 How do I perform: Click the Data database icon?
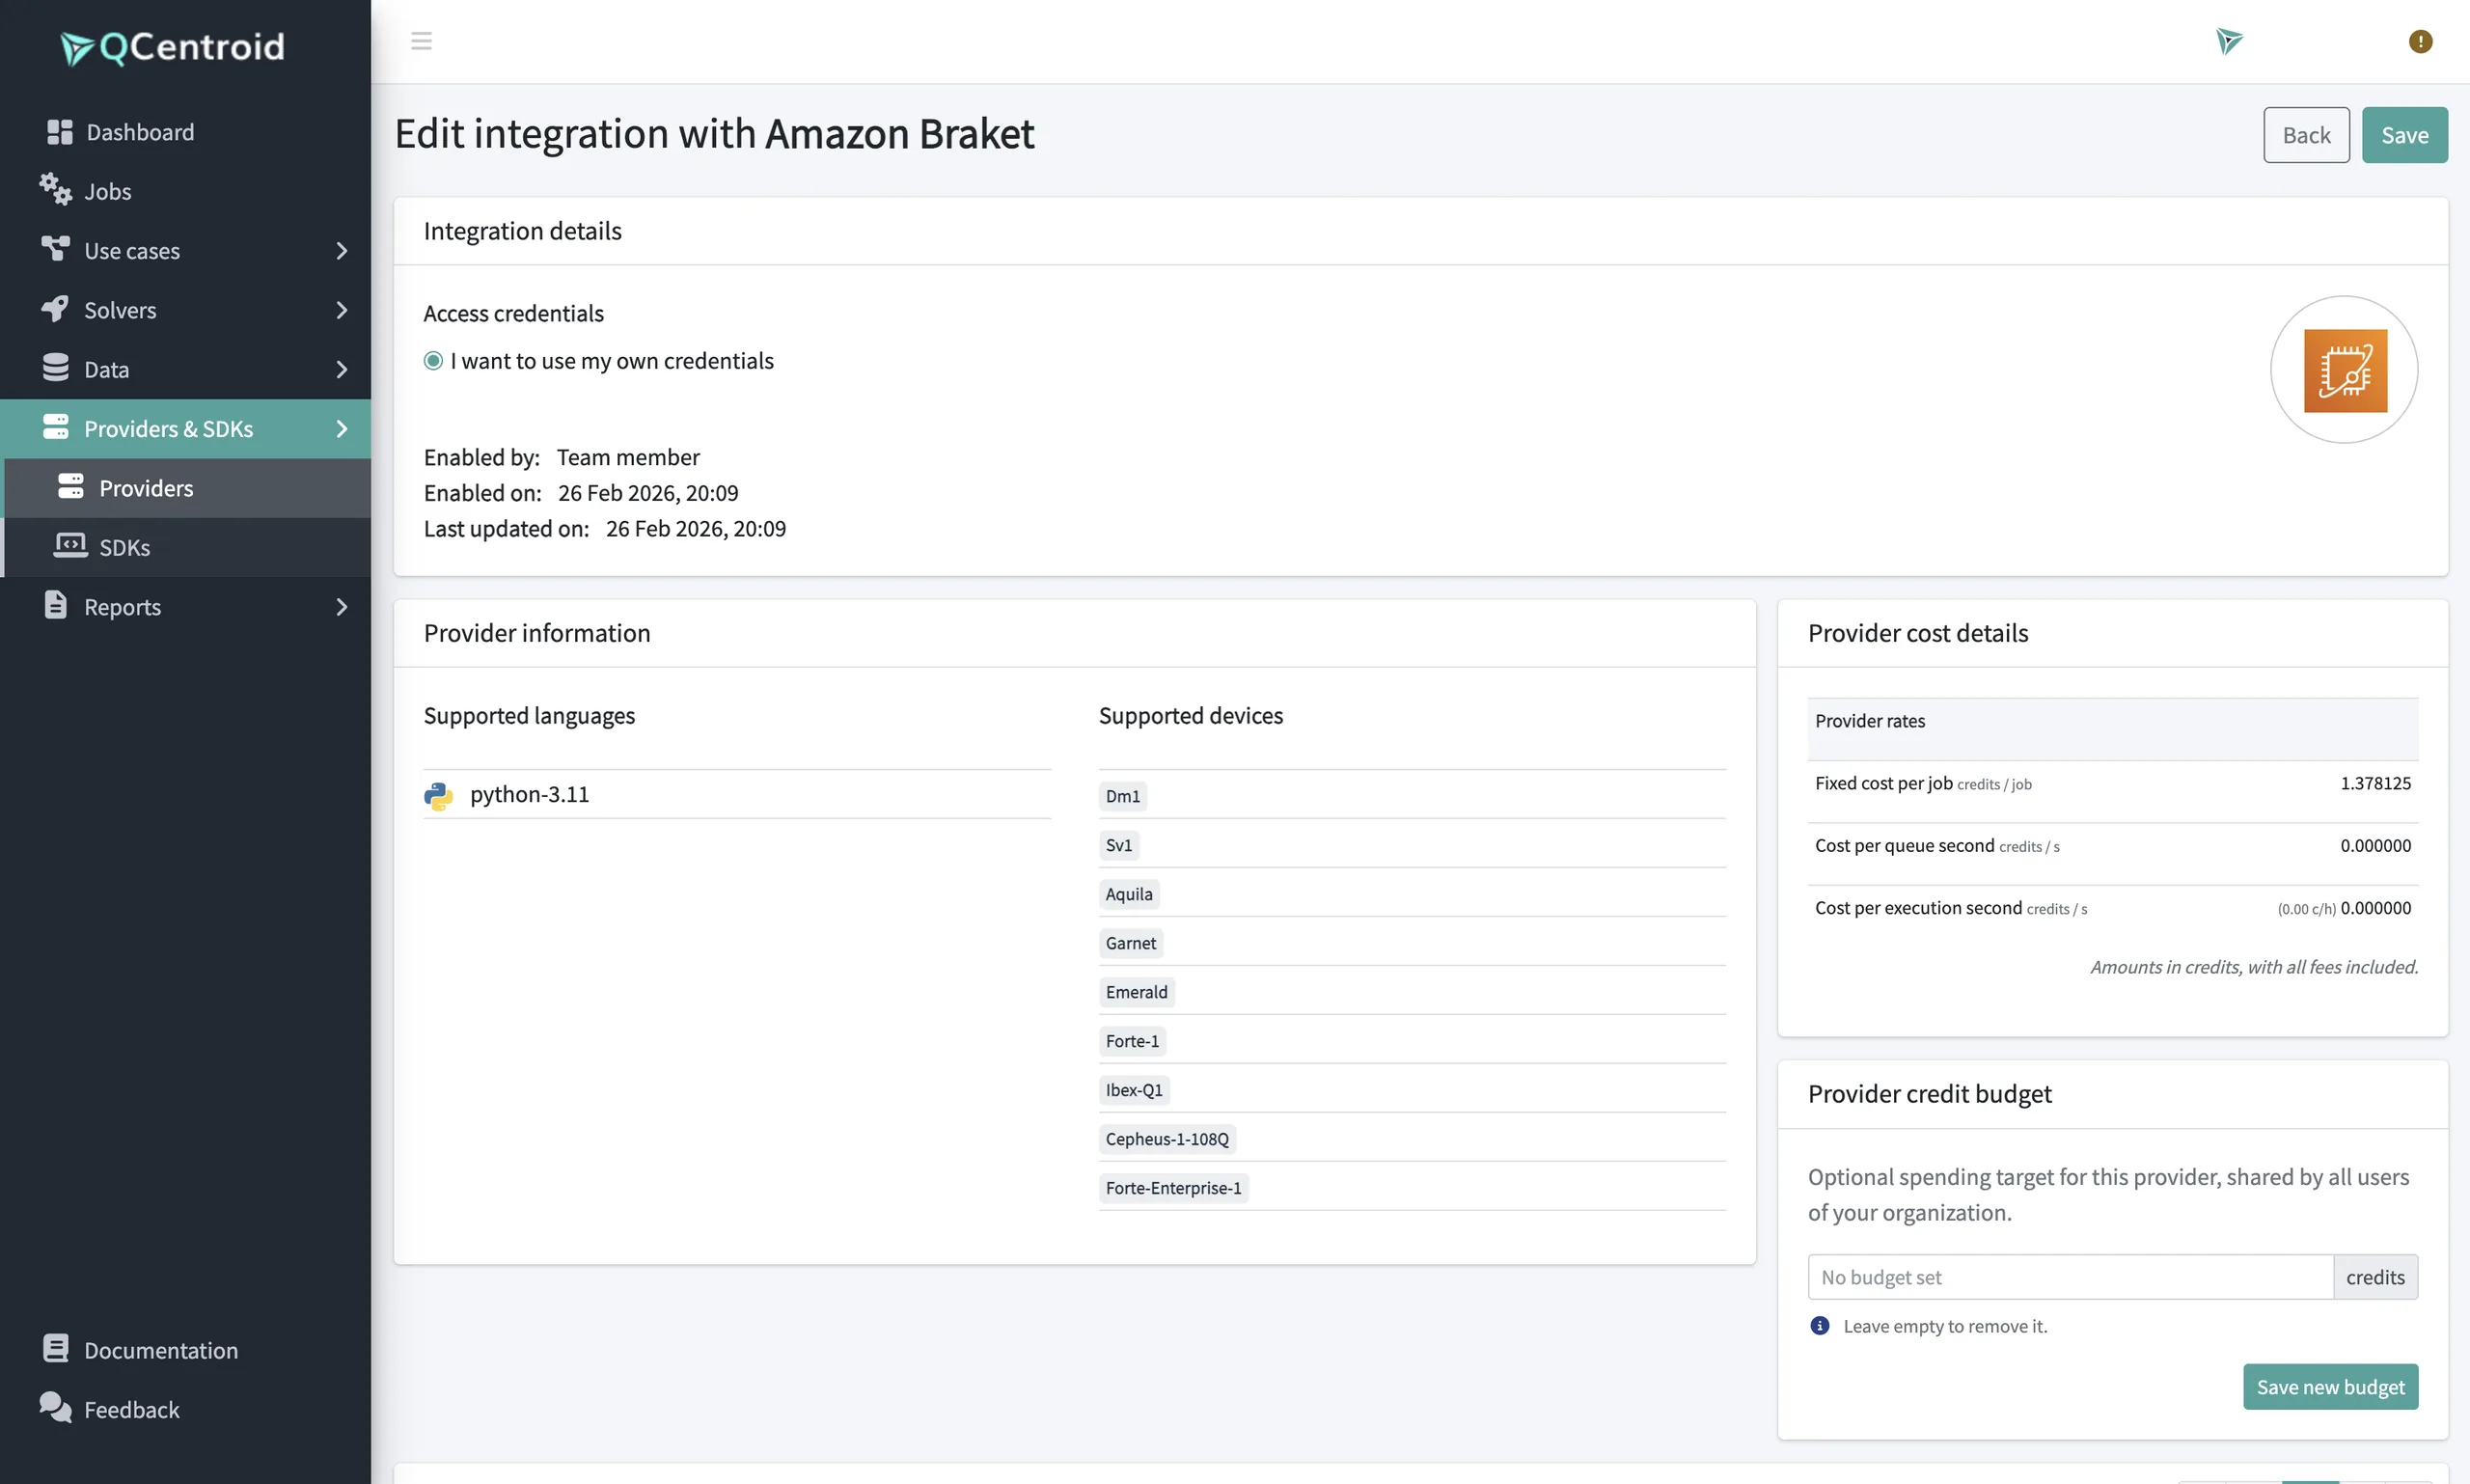tap(56, 367)
